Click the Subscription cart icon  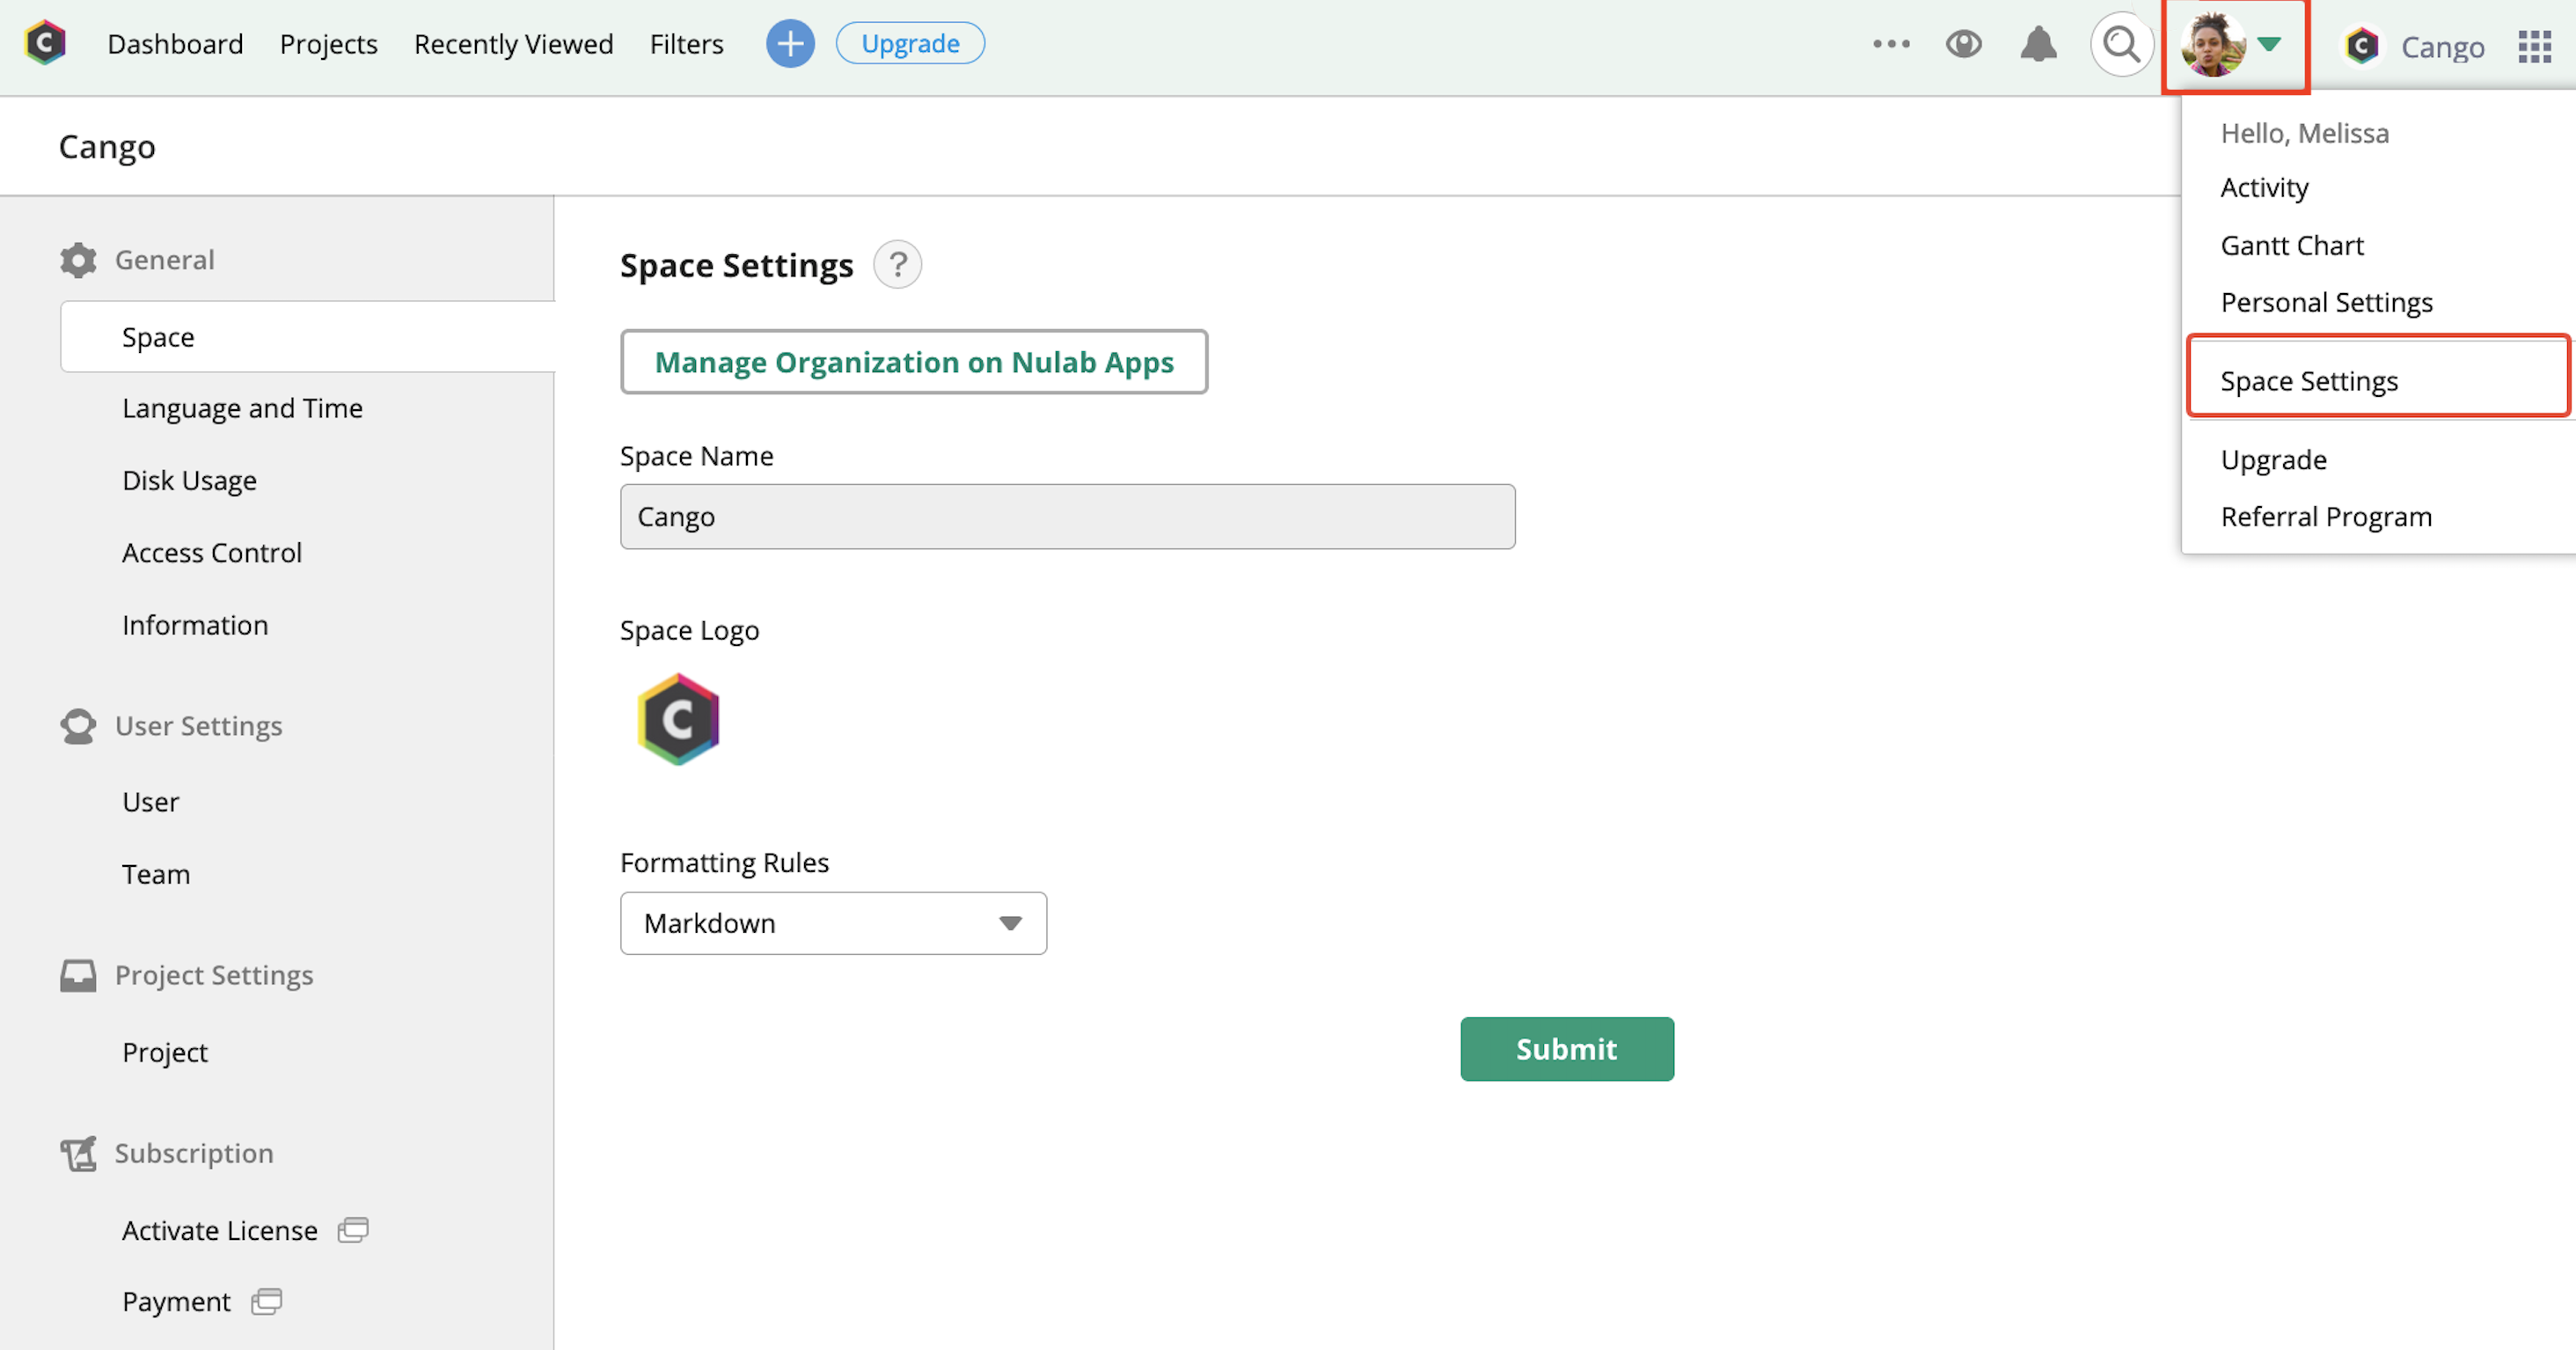[x=78, y=1154]
